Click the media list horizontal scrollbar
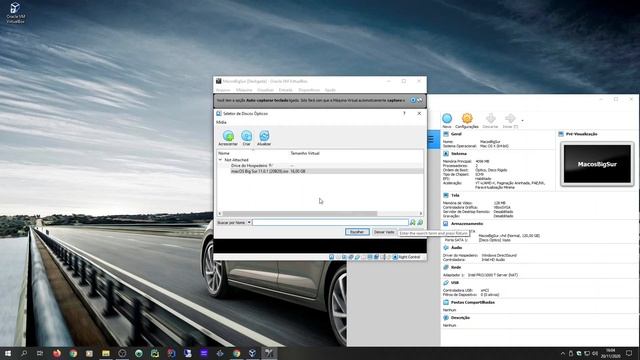 click(300, 213)
